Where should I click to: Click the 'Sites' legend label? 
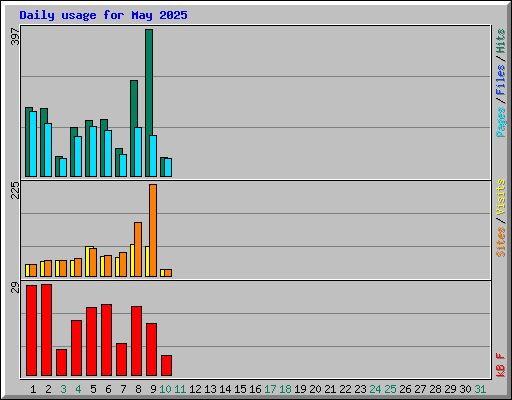coord(500,242)
